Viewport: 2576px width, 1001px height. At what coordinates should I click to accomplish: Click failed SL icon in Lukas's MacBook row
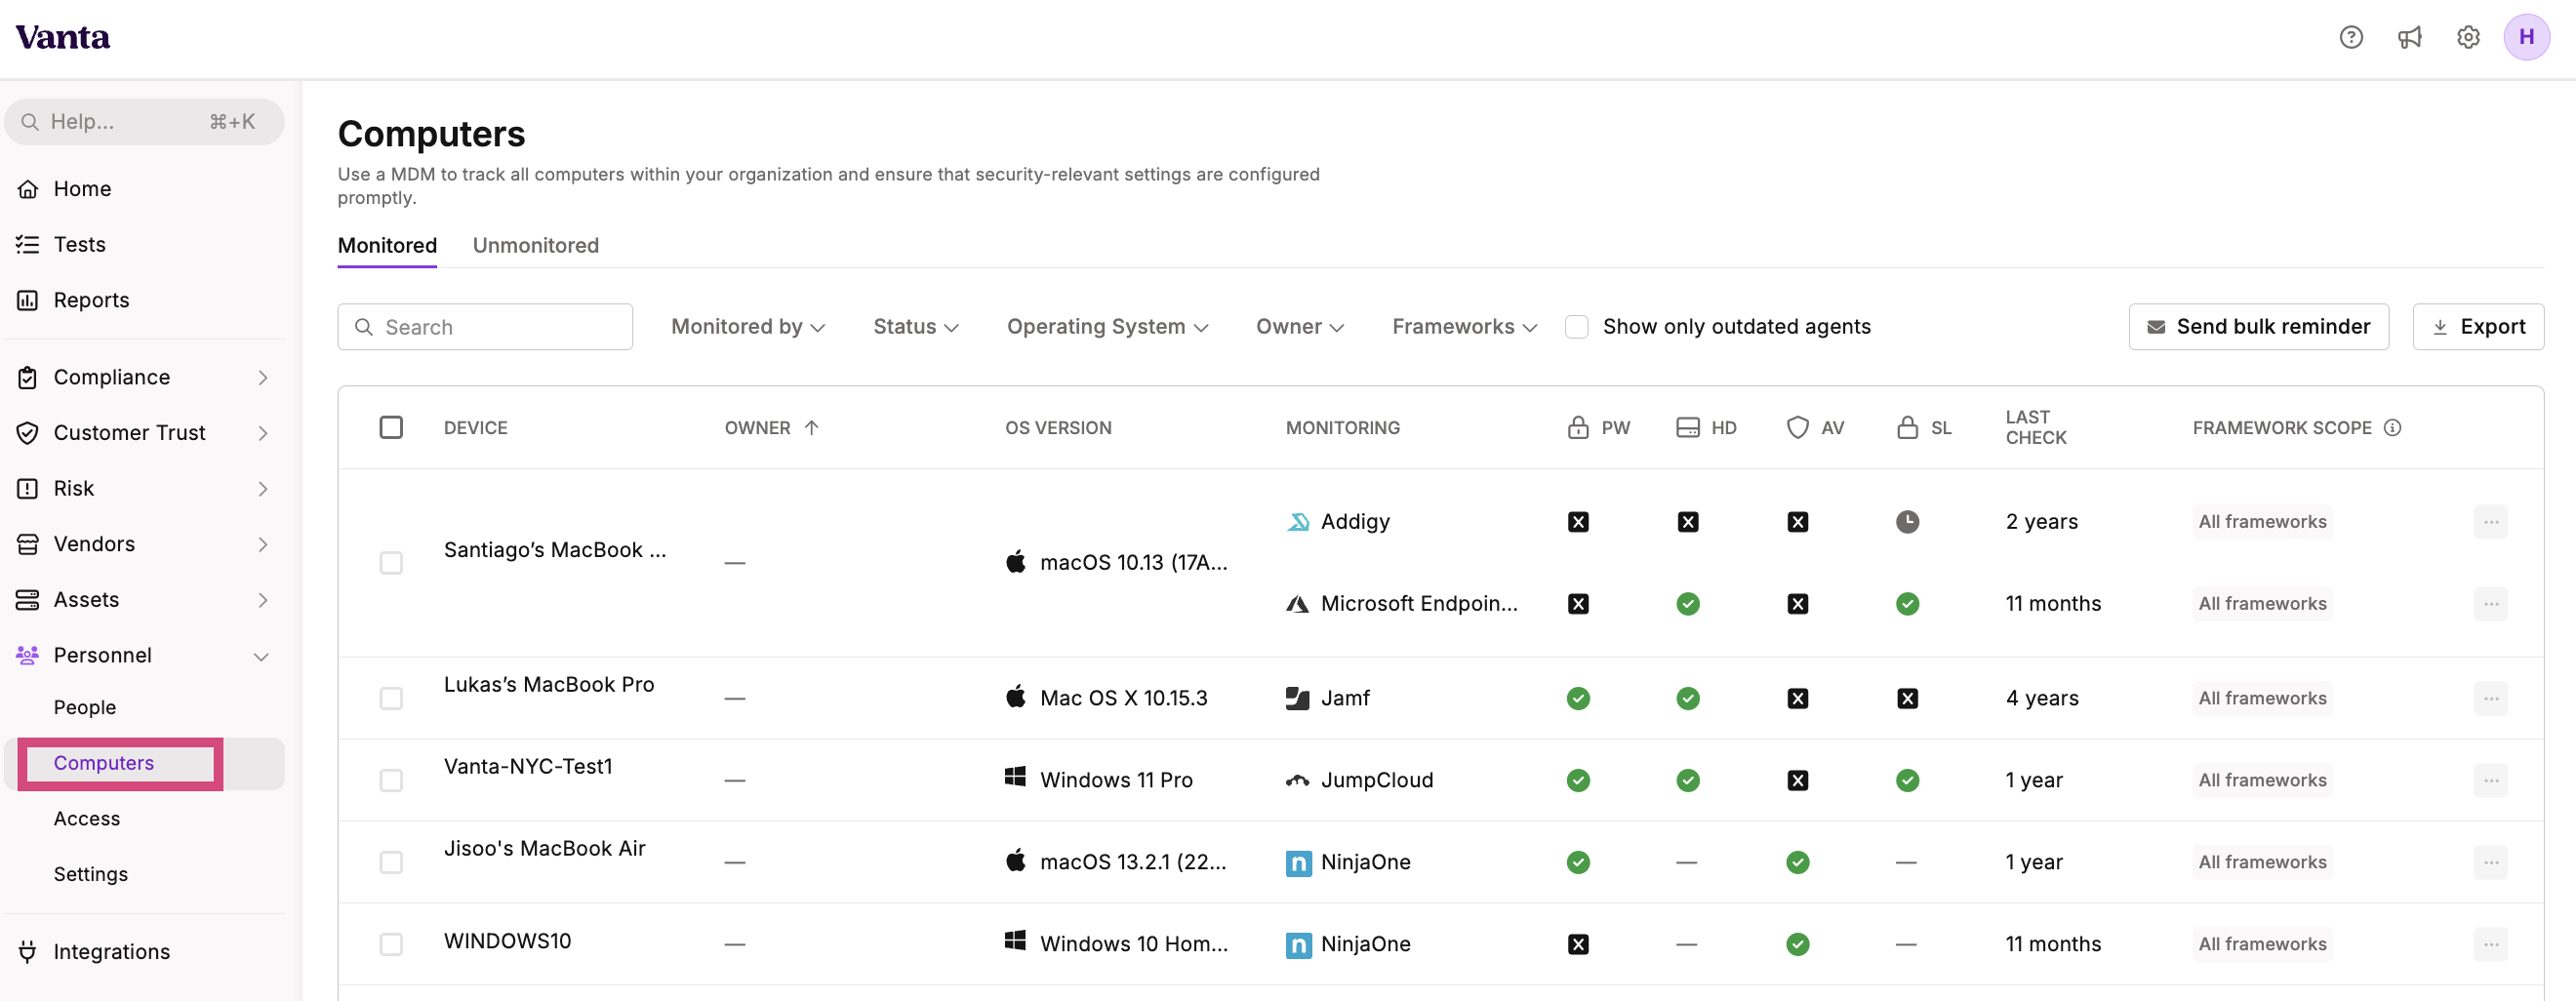[x=1907, y=698]
